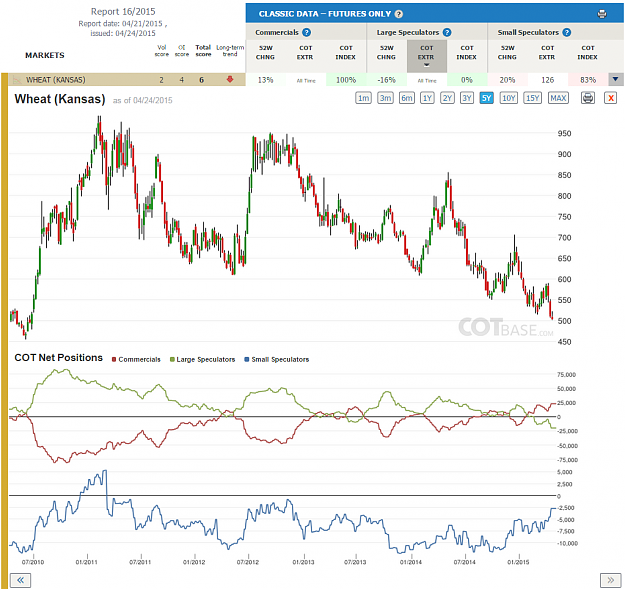Screen dimensions: 625x589
Task: Click help icon beside Classic Data Futures Only
Action: 399,14
